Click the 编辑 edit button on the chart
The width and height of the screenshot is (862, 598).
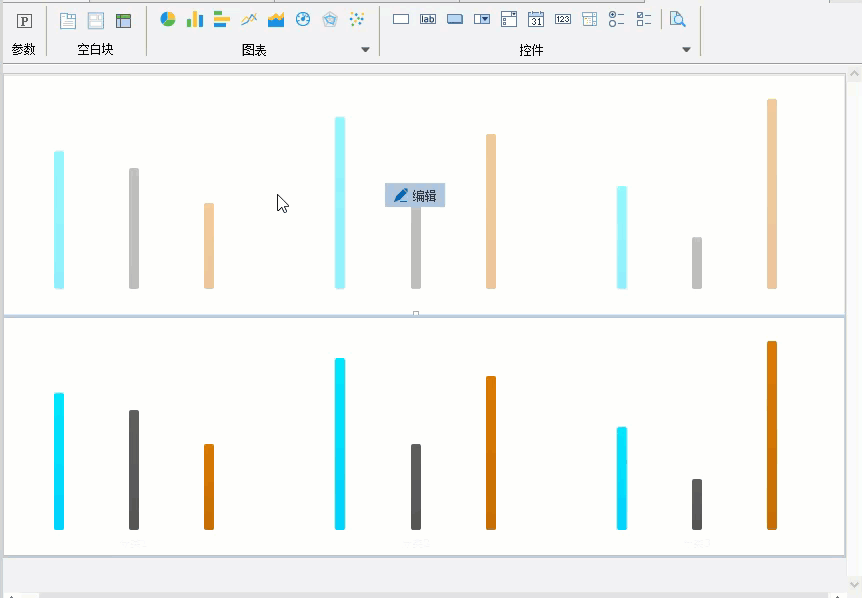415,195
